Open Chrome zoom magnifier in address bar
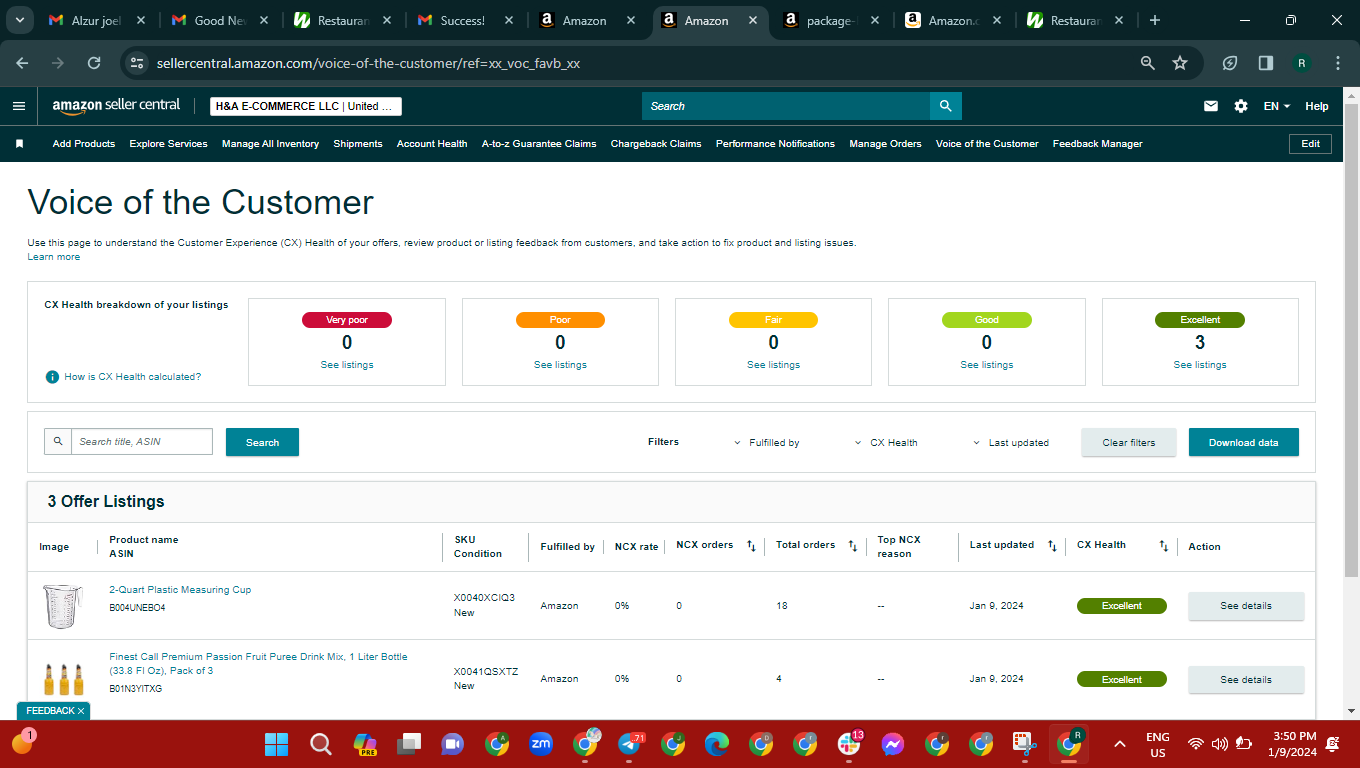 click(1148, 63)
